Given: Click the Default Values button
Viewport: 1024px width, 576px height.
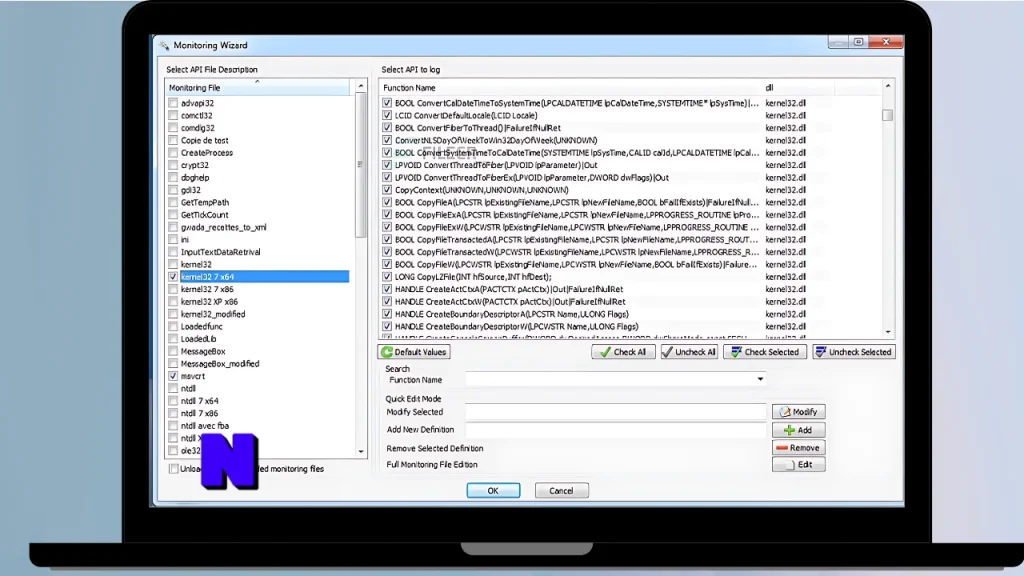Looking at the screenshot, I should [414, 352].
